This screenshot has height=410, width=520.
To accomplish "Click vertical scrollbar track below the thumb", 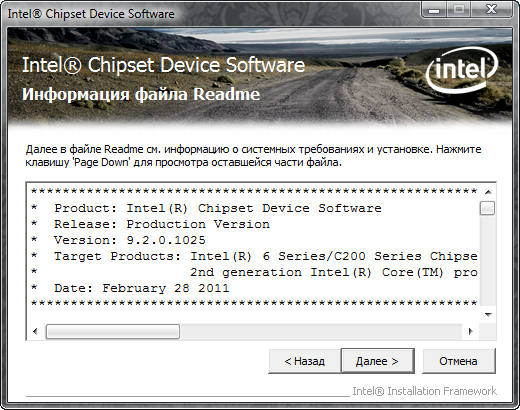I will click(x=488, y=261).
